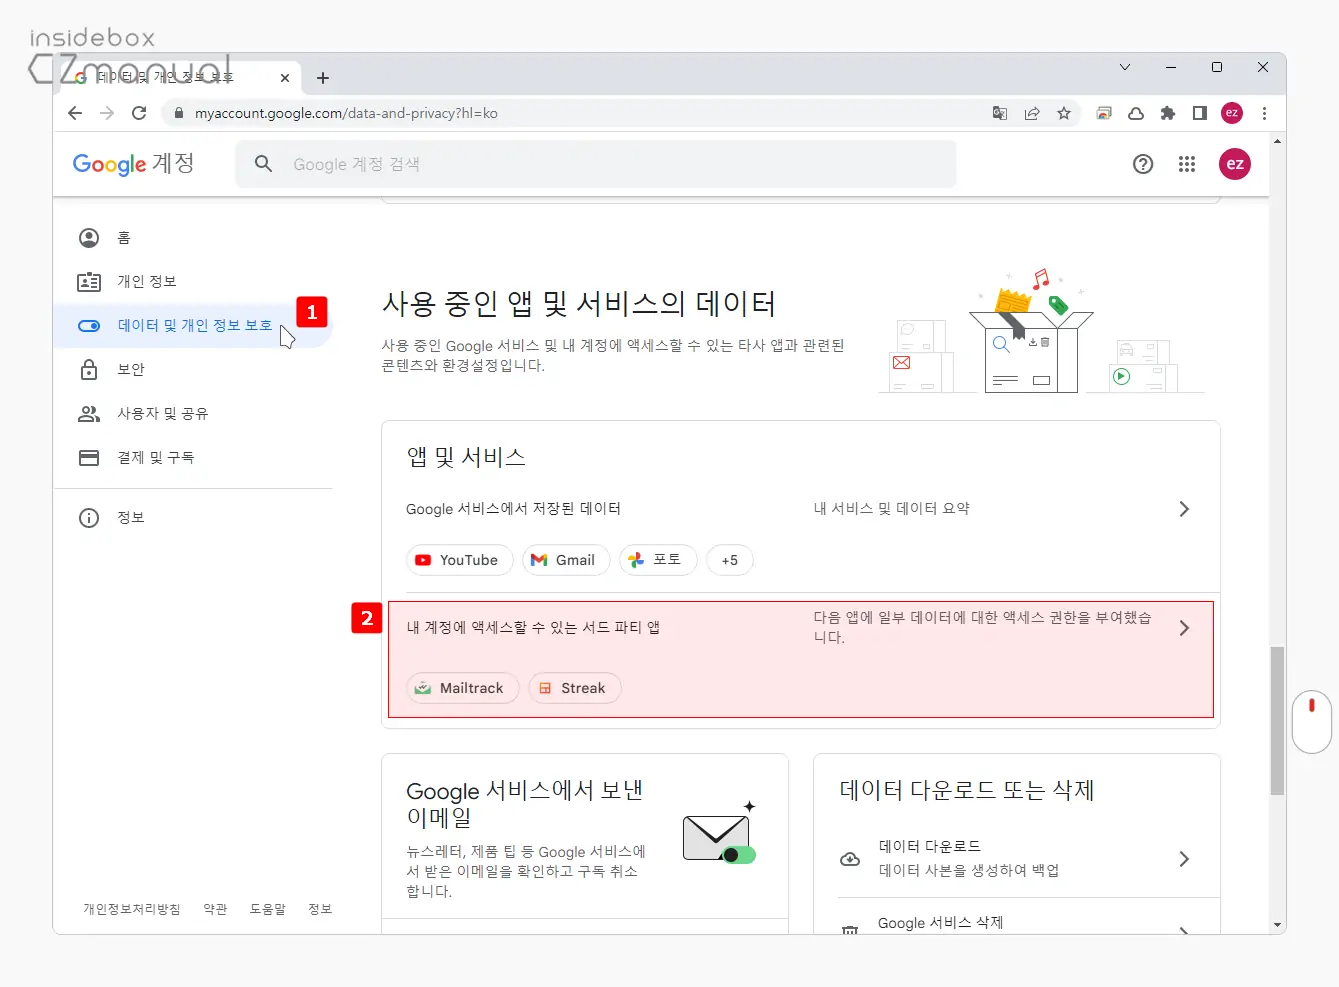Image resolution: width=1339 pixels, height=987 pixels.
Task: Open the browser tab search dropdown arrow
Action: tap(1125, 67)
